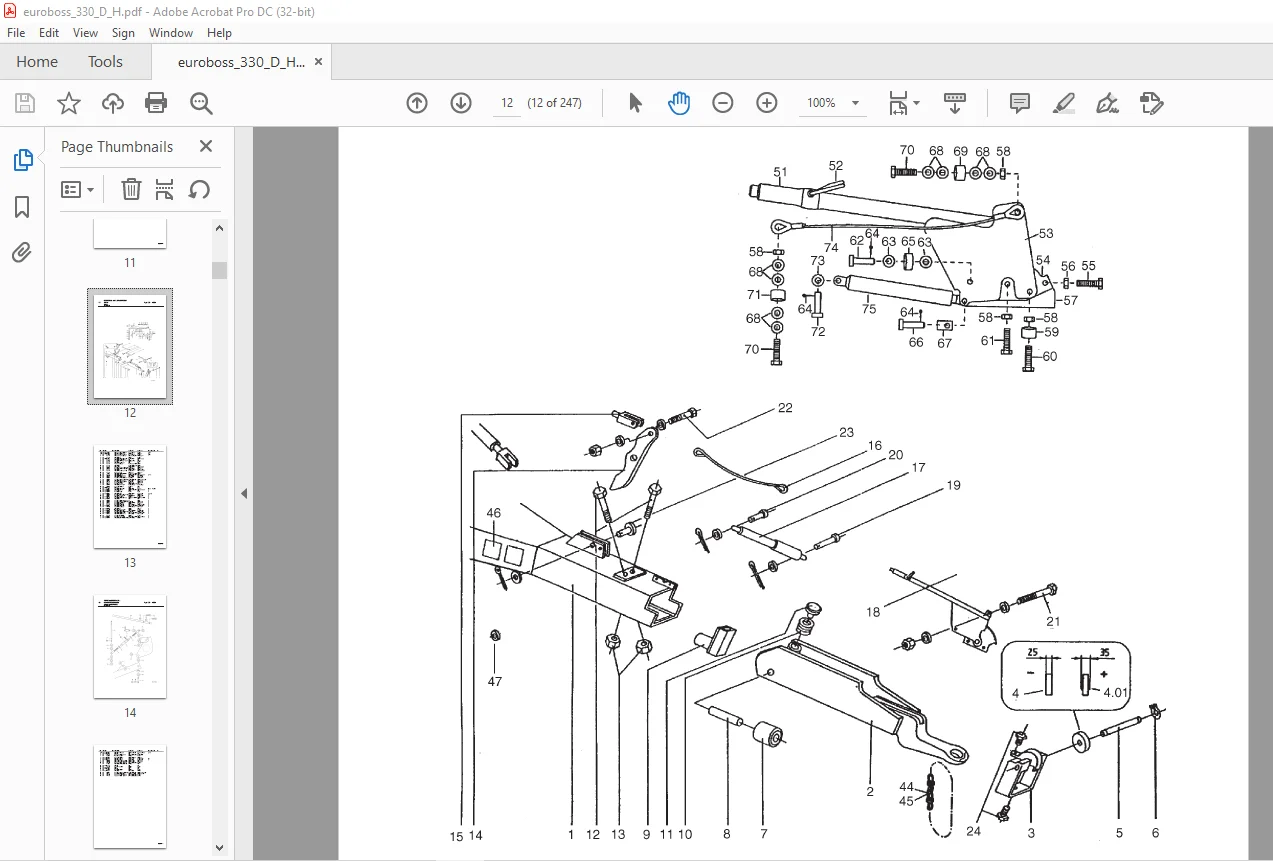Switch to the Tools tab

[105, 62]
